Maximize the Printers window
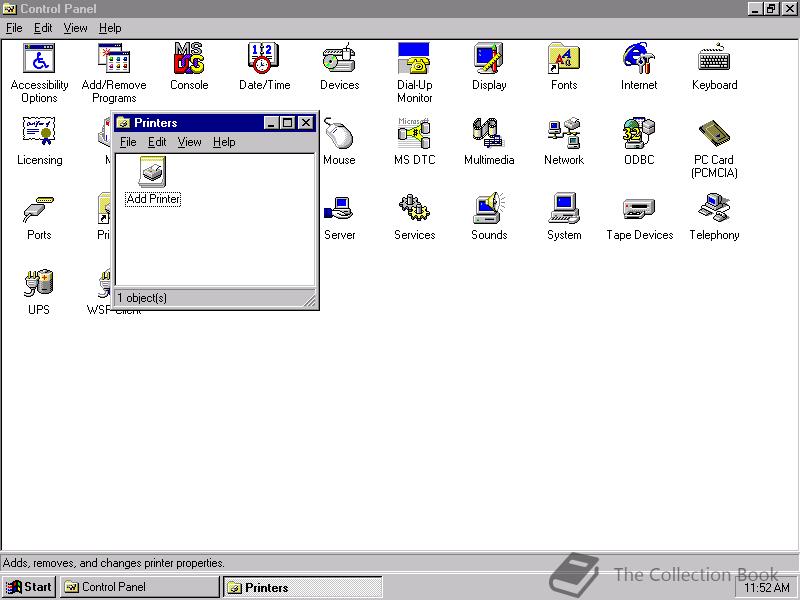Image resolution: width=800 pixels, height=600 pixels. tap(287, 122)
